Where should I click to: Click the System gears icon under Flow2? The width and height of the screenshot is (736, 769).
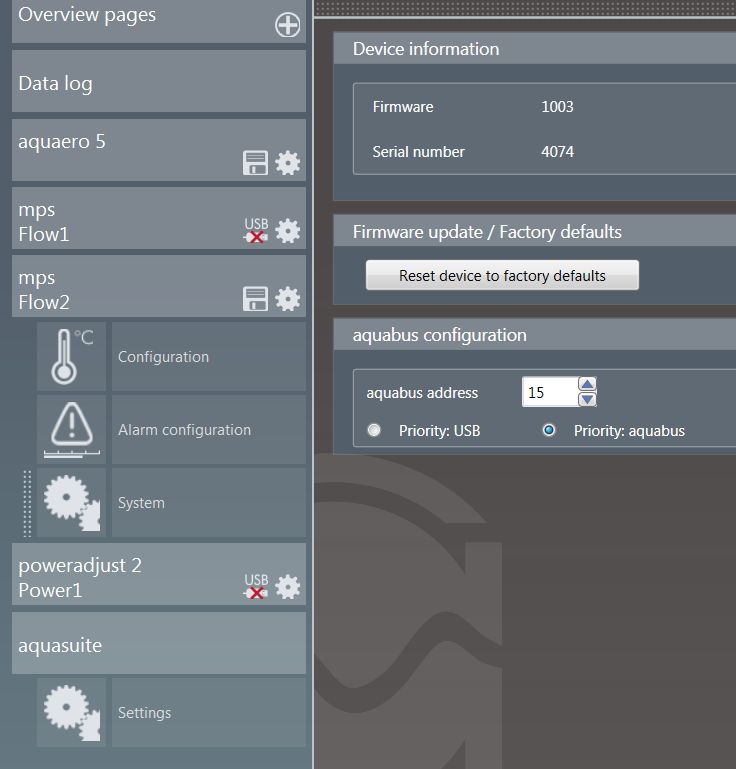coord(72,503)
